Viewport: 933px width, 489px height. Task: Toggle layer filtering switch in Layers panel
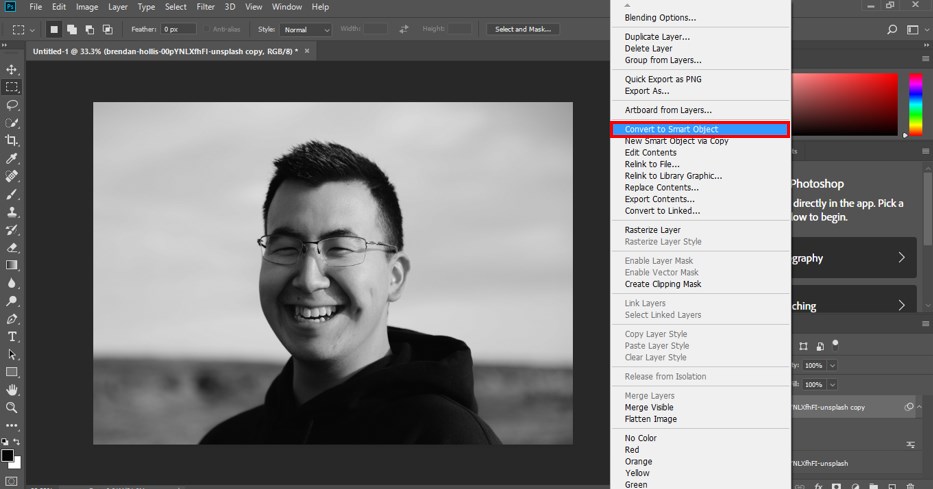pos(835,344)
